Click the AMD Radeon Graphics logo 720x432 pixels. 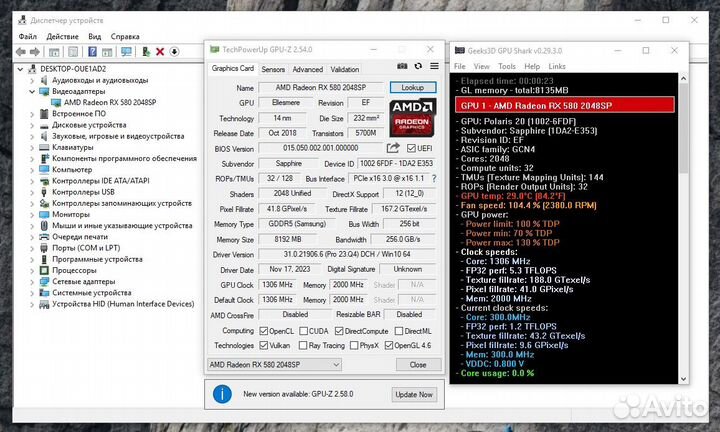coord(412,118)
